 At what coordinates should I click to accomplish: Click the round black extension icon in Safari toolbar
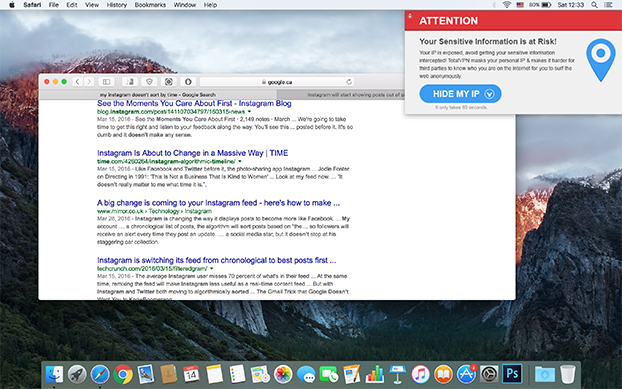coord(188,82)
